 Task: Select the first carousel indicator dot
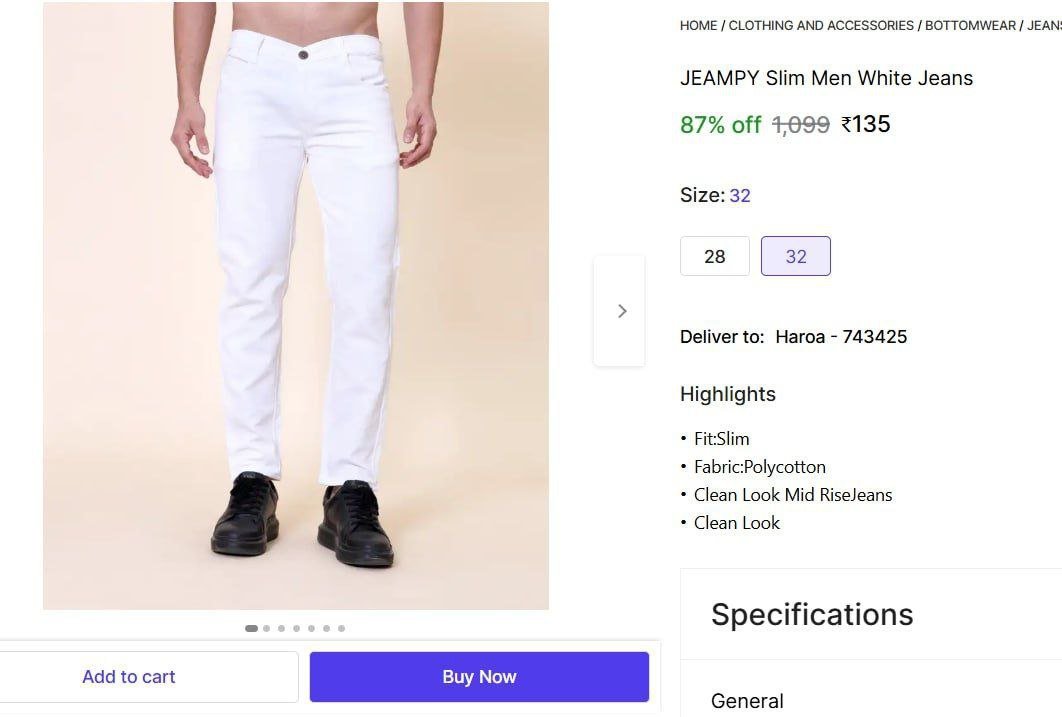(251, 629)
